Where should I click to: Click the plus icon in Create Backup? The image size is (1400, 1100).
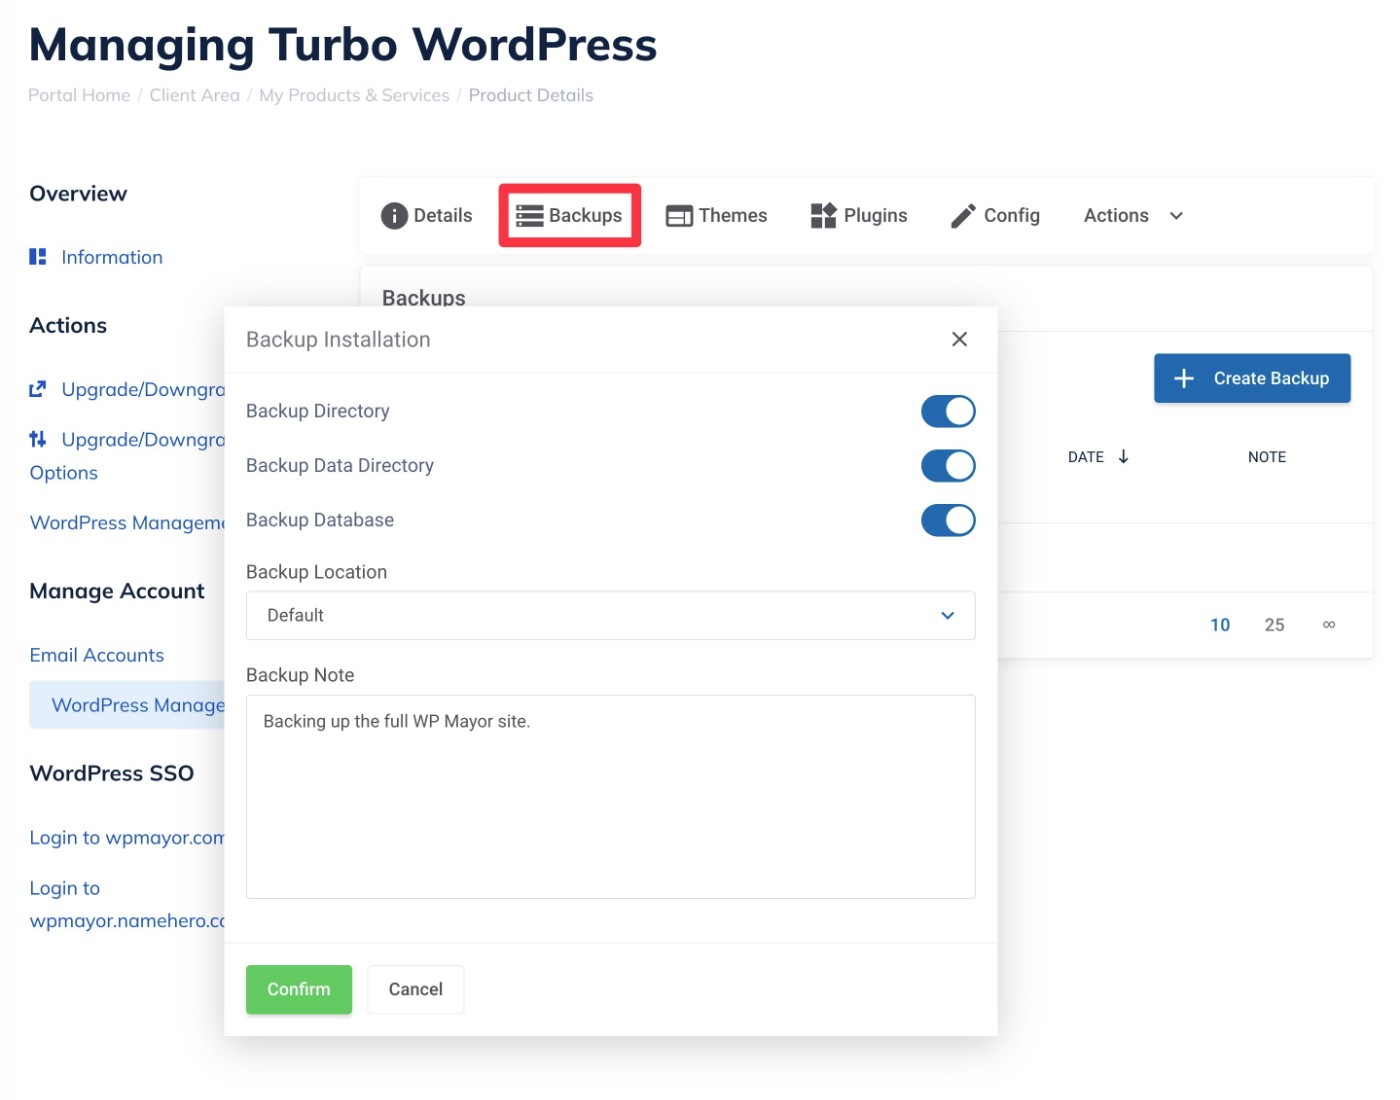(1184, 378)
